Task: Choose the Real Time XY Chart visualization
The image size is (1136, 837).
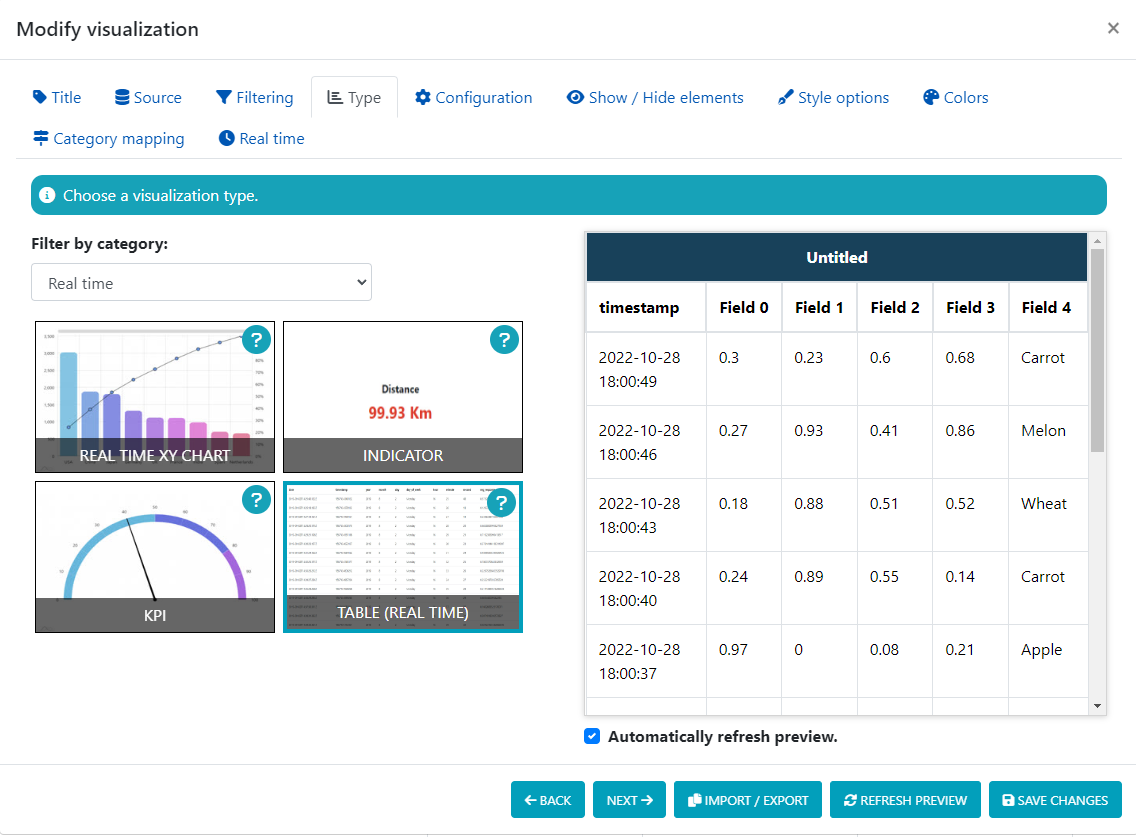Action: coord(155,397)
